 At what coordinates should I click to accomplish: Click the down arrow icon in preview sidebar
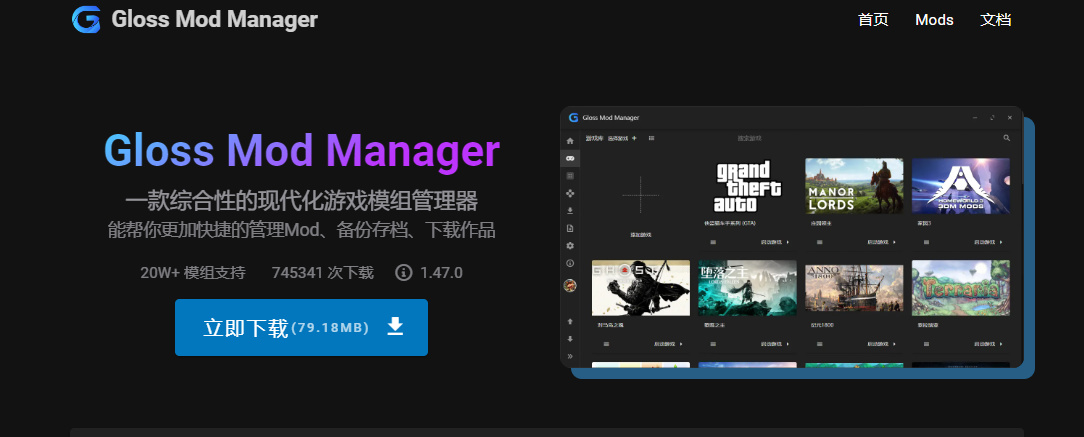point(570,339)
